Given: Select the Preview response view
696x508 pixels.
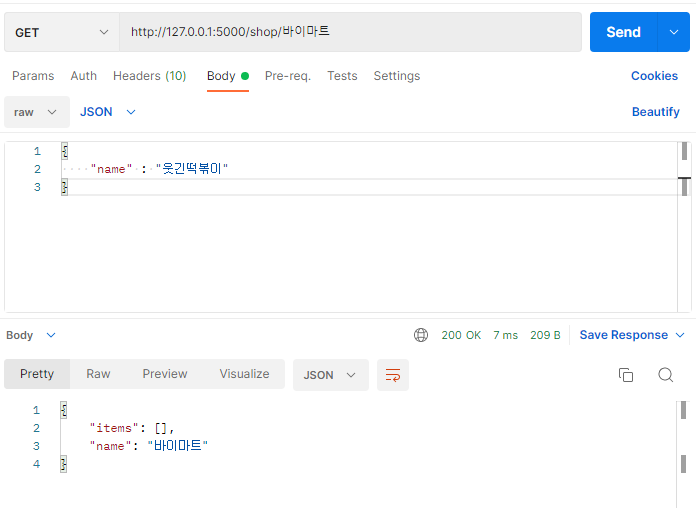Looking at the screenshot, I should click(x=165, y=374).
